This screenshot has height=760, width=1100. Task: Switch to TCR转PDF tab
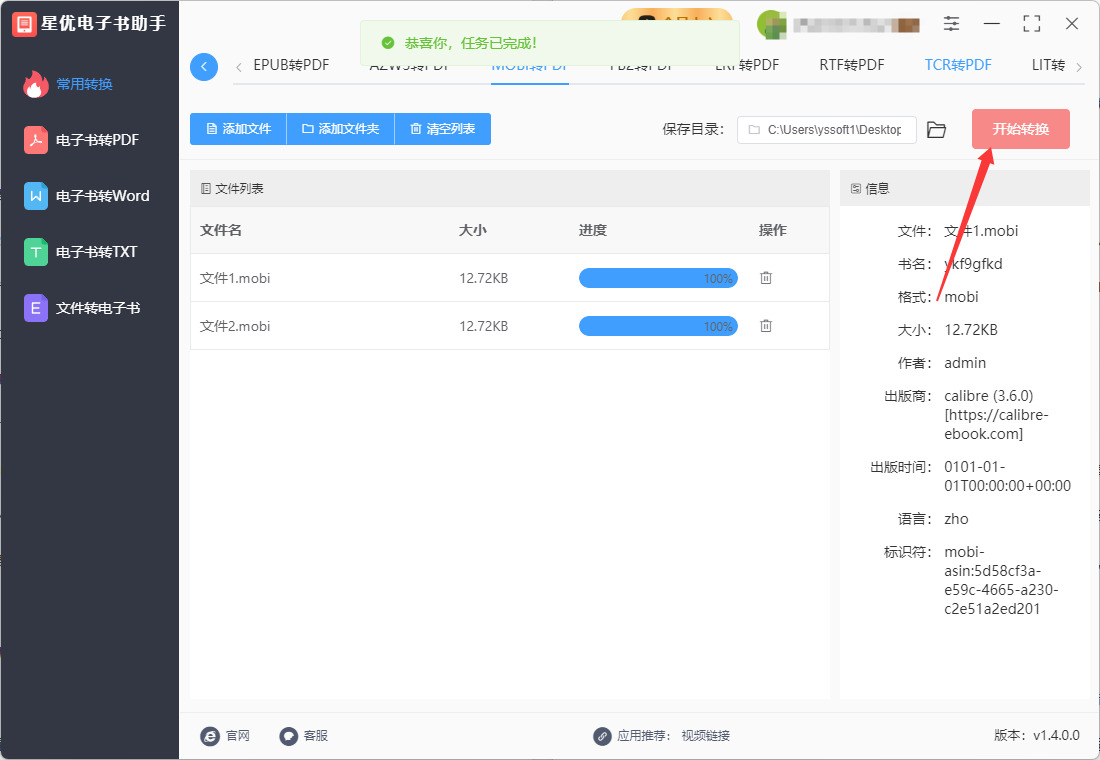pos(958,65)
